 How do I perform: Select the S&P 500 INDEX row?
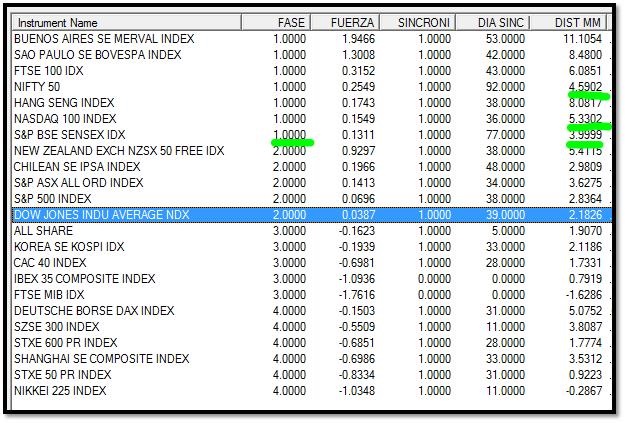[312, 199]
